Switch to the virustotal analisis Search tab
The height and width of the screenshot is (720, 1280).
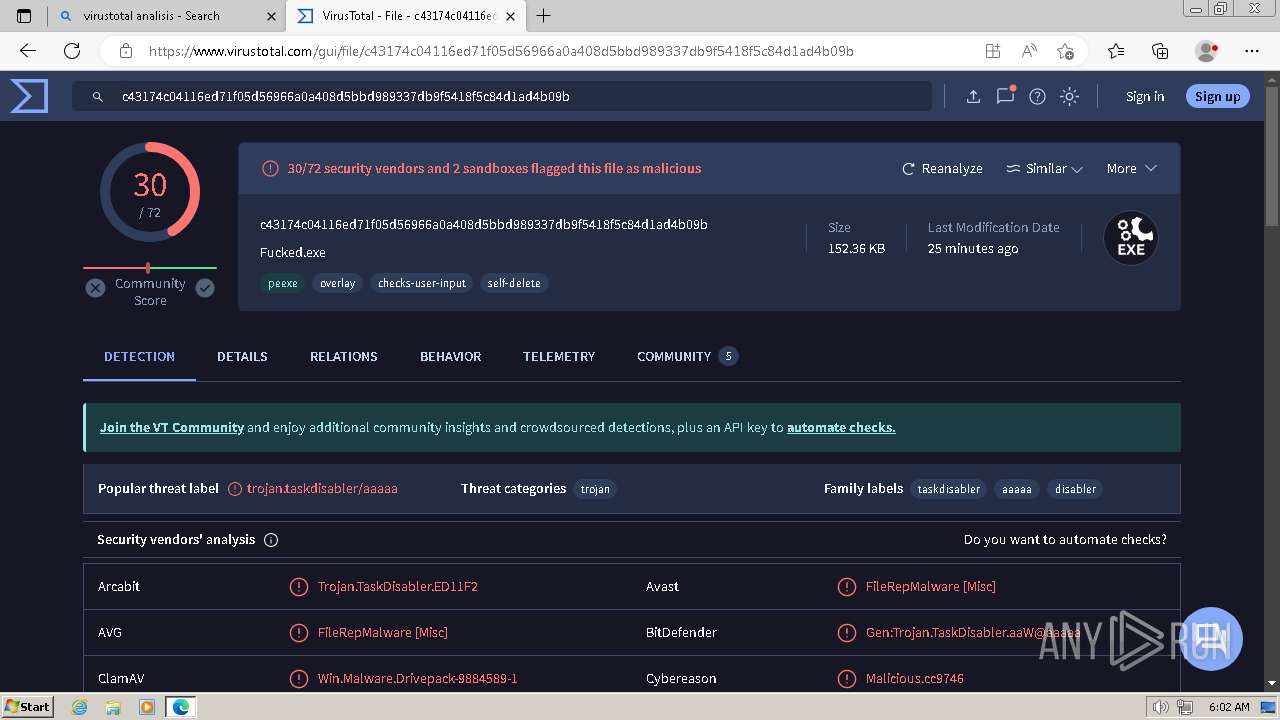point(168,16)
